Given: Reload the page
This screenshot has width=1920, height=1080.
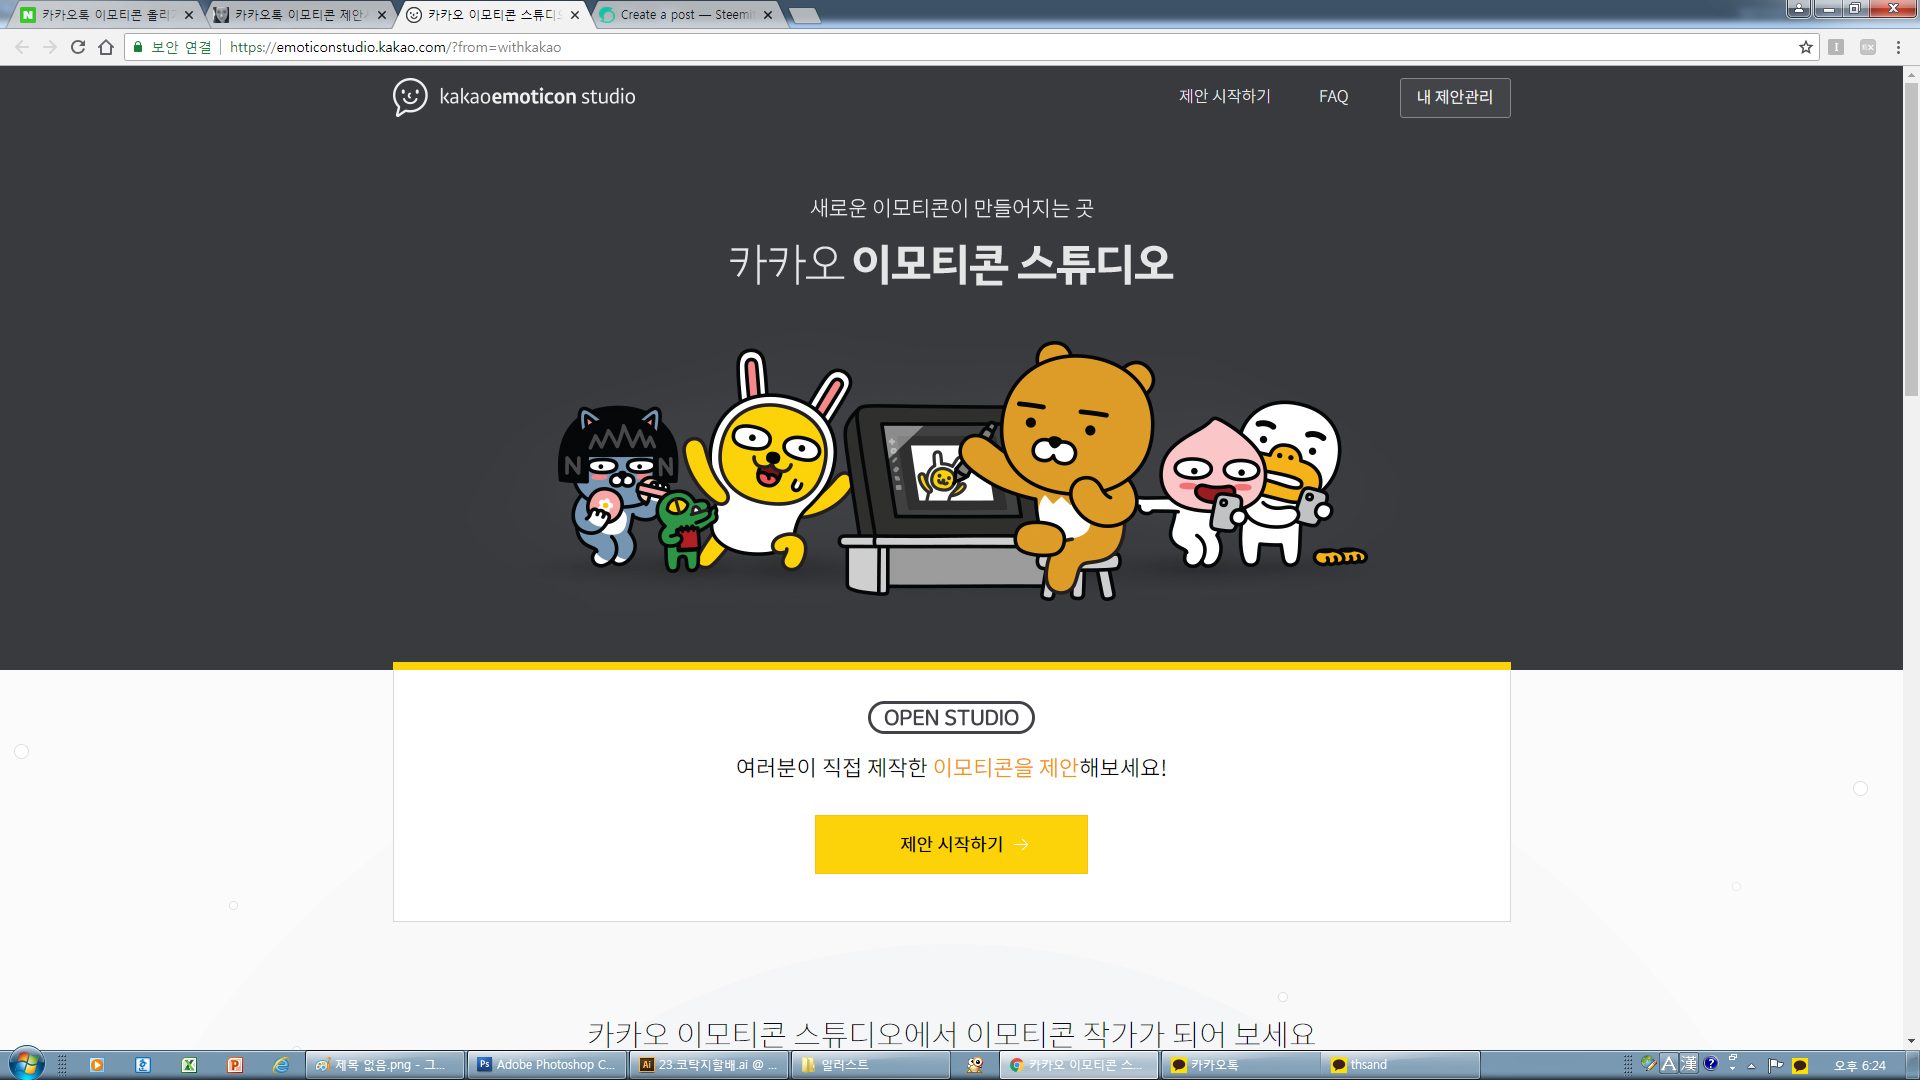Looking at the screenshot, I should point(78,47).
